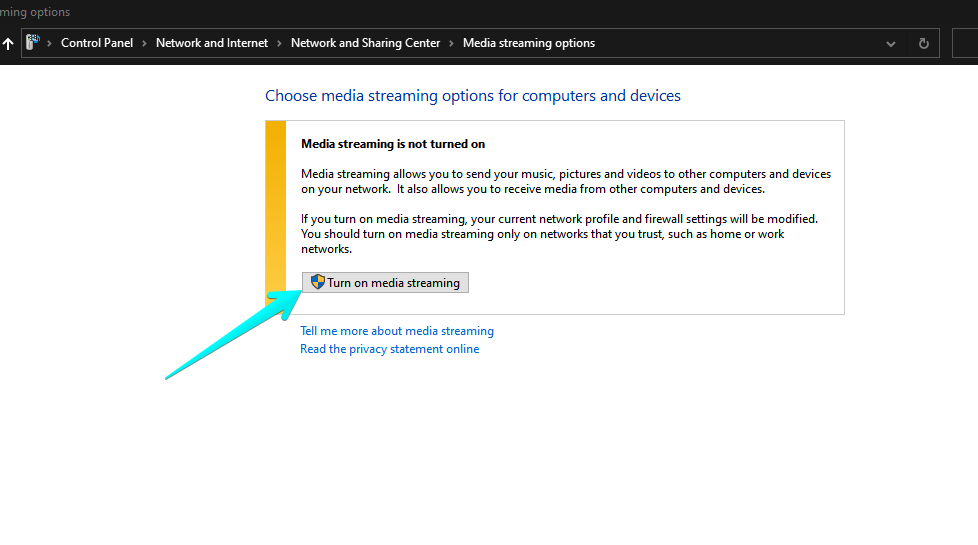Open Network and Sharing Center breadcrumb
This screenshot has height=545, width=978.
coord(365,43)
